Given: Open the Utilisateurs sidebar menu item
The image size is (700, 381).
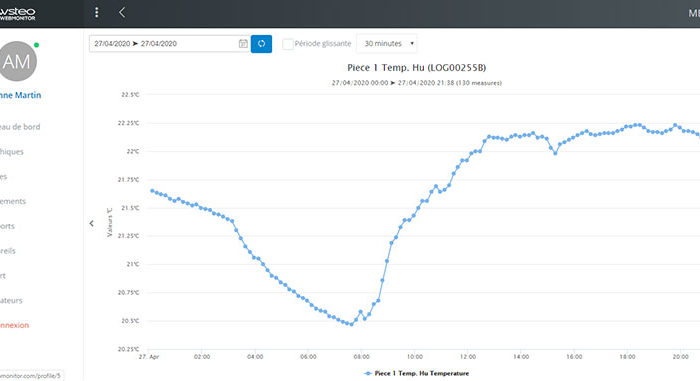Looking at the screenshot, I should click(11, 301).
